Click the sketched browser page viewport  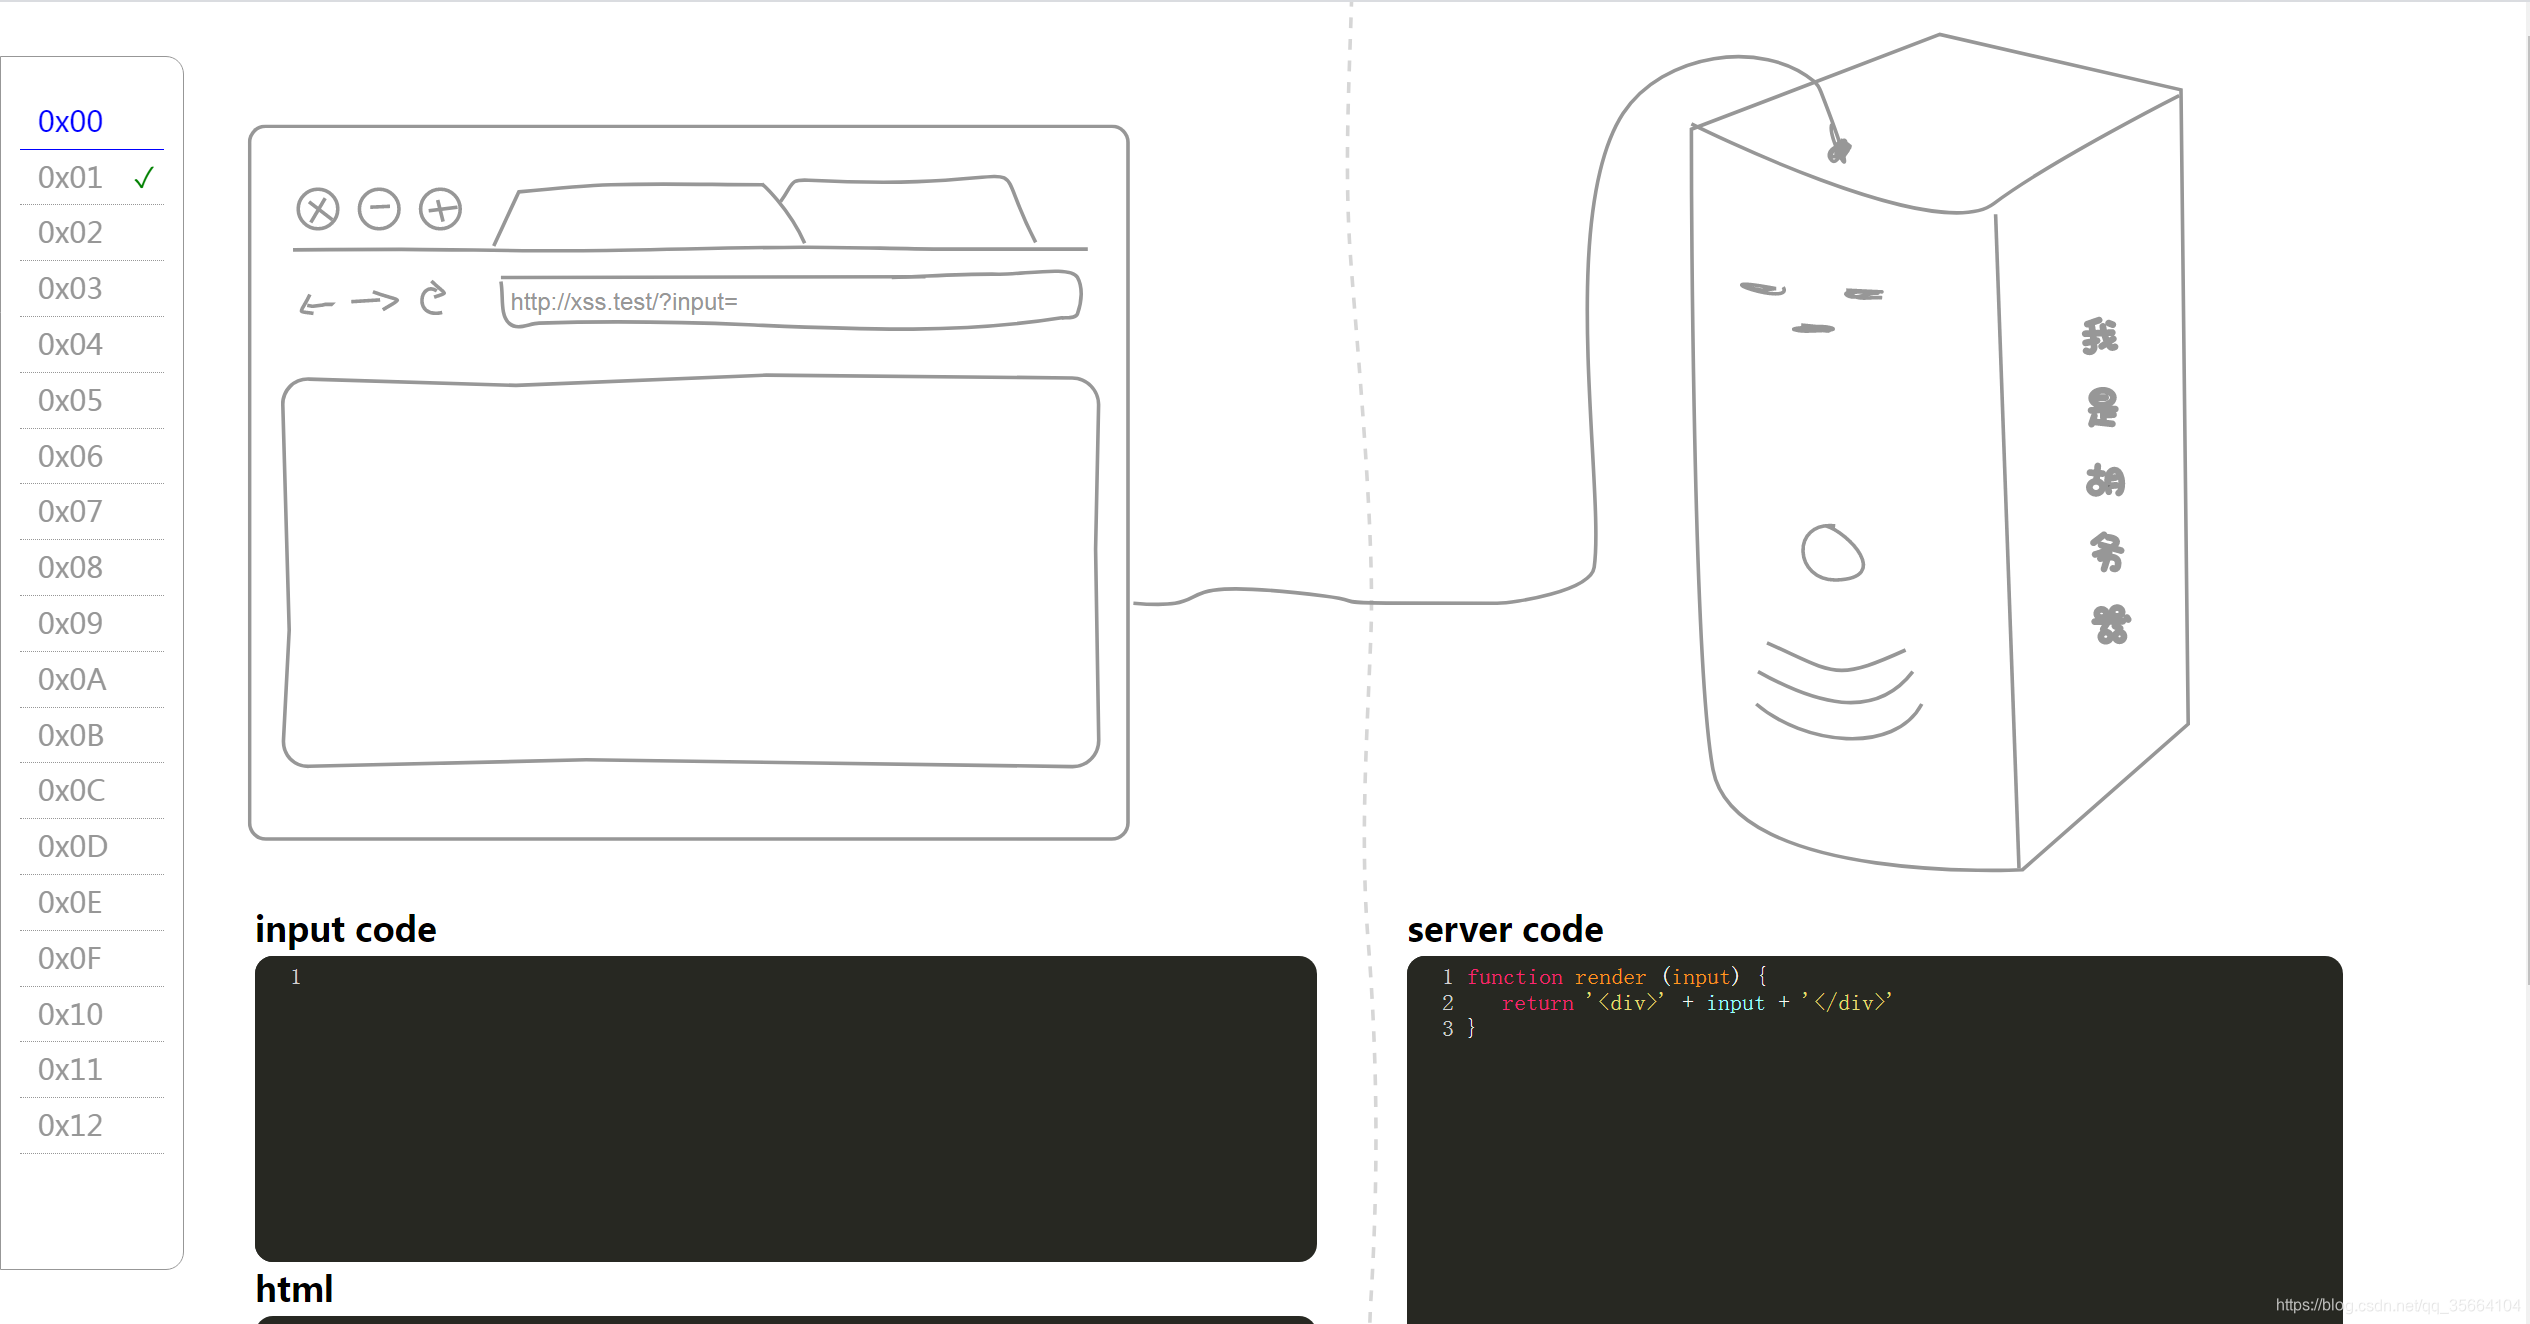[690, 572]
